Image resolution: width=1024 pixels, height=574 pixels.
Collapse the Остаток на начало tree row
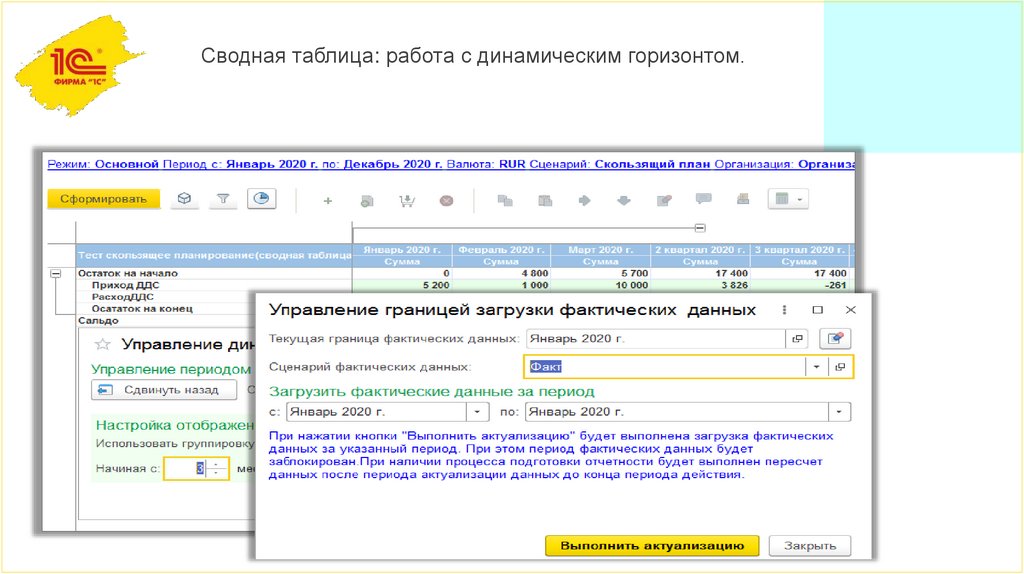[56, 273]
